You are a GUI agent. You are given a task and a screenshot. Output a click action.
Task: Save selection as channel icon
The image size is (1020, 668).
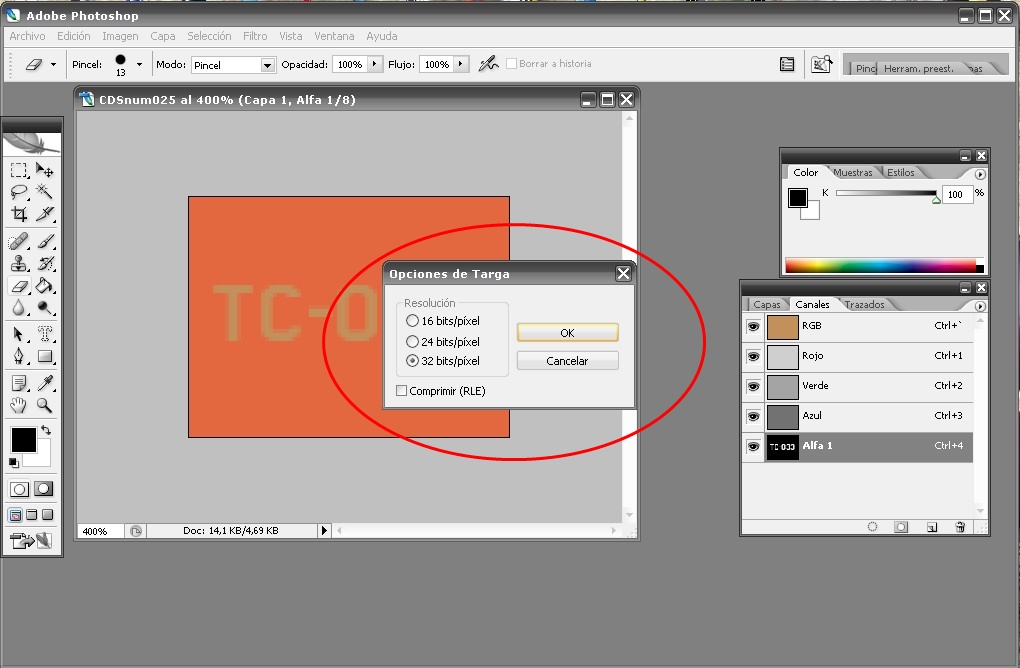[x=901, y=527]
